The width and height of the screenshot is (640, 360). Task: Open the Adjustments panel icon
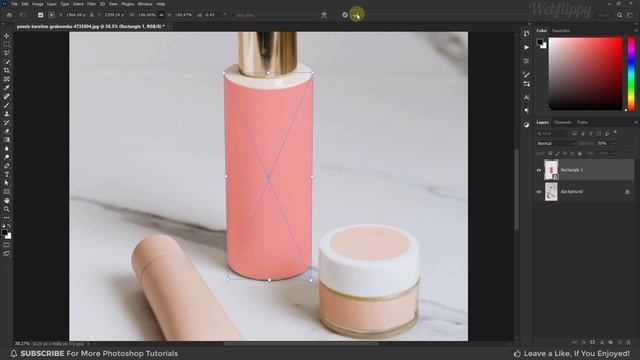(527, 125)
